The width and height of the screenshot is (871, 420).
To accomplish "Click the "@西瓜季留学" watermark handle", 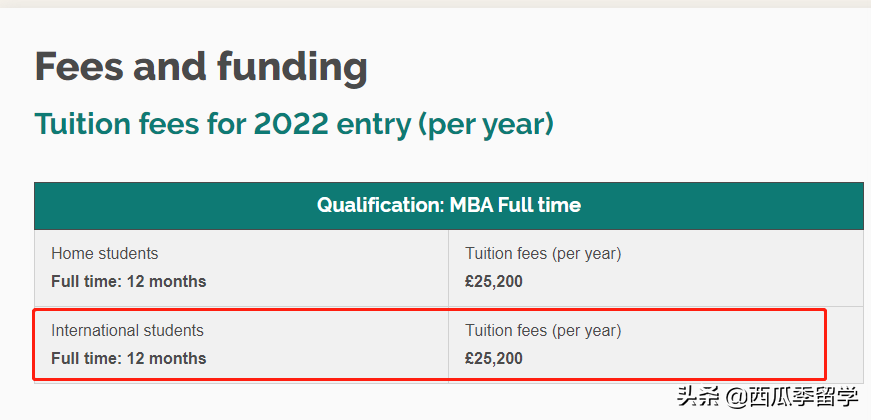I will [x=791, y=397].
